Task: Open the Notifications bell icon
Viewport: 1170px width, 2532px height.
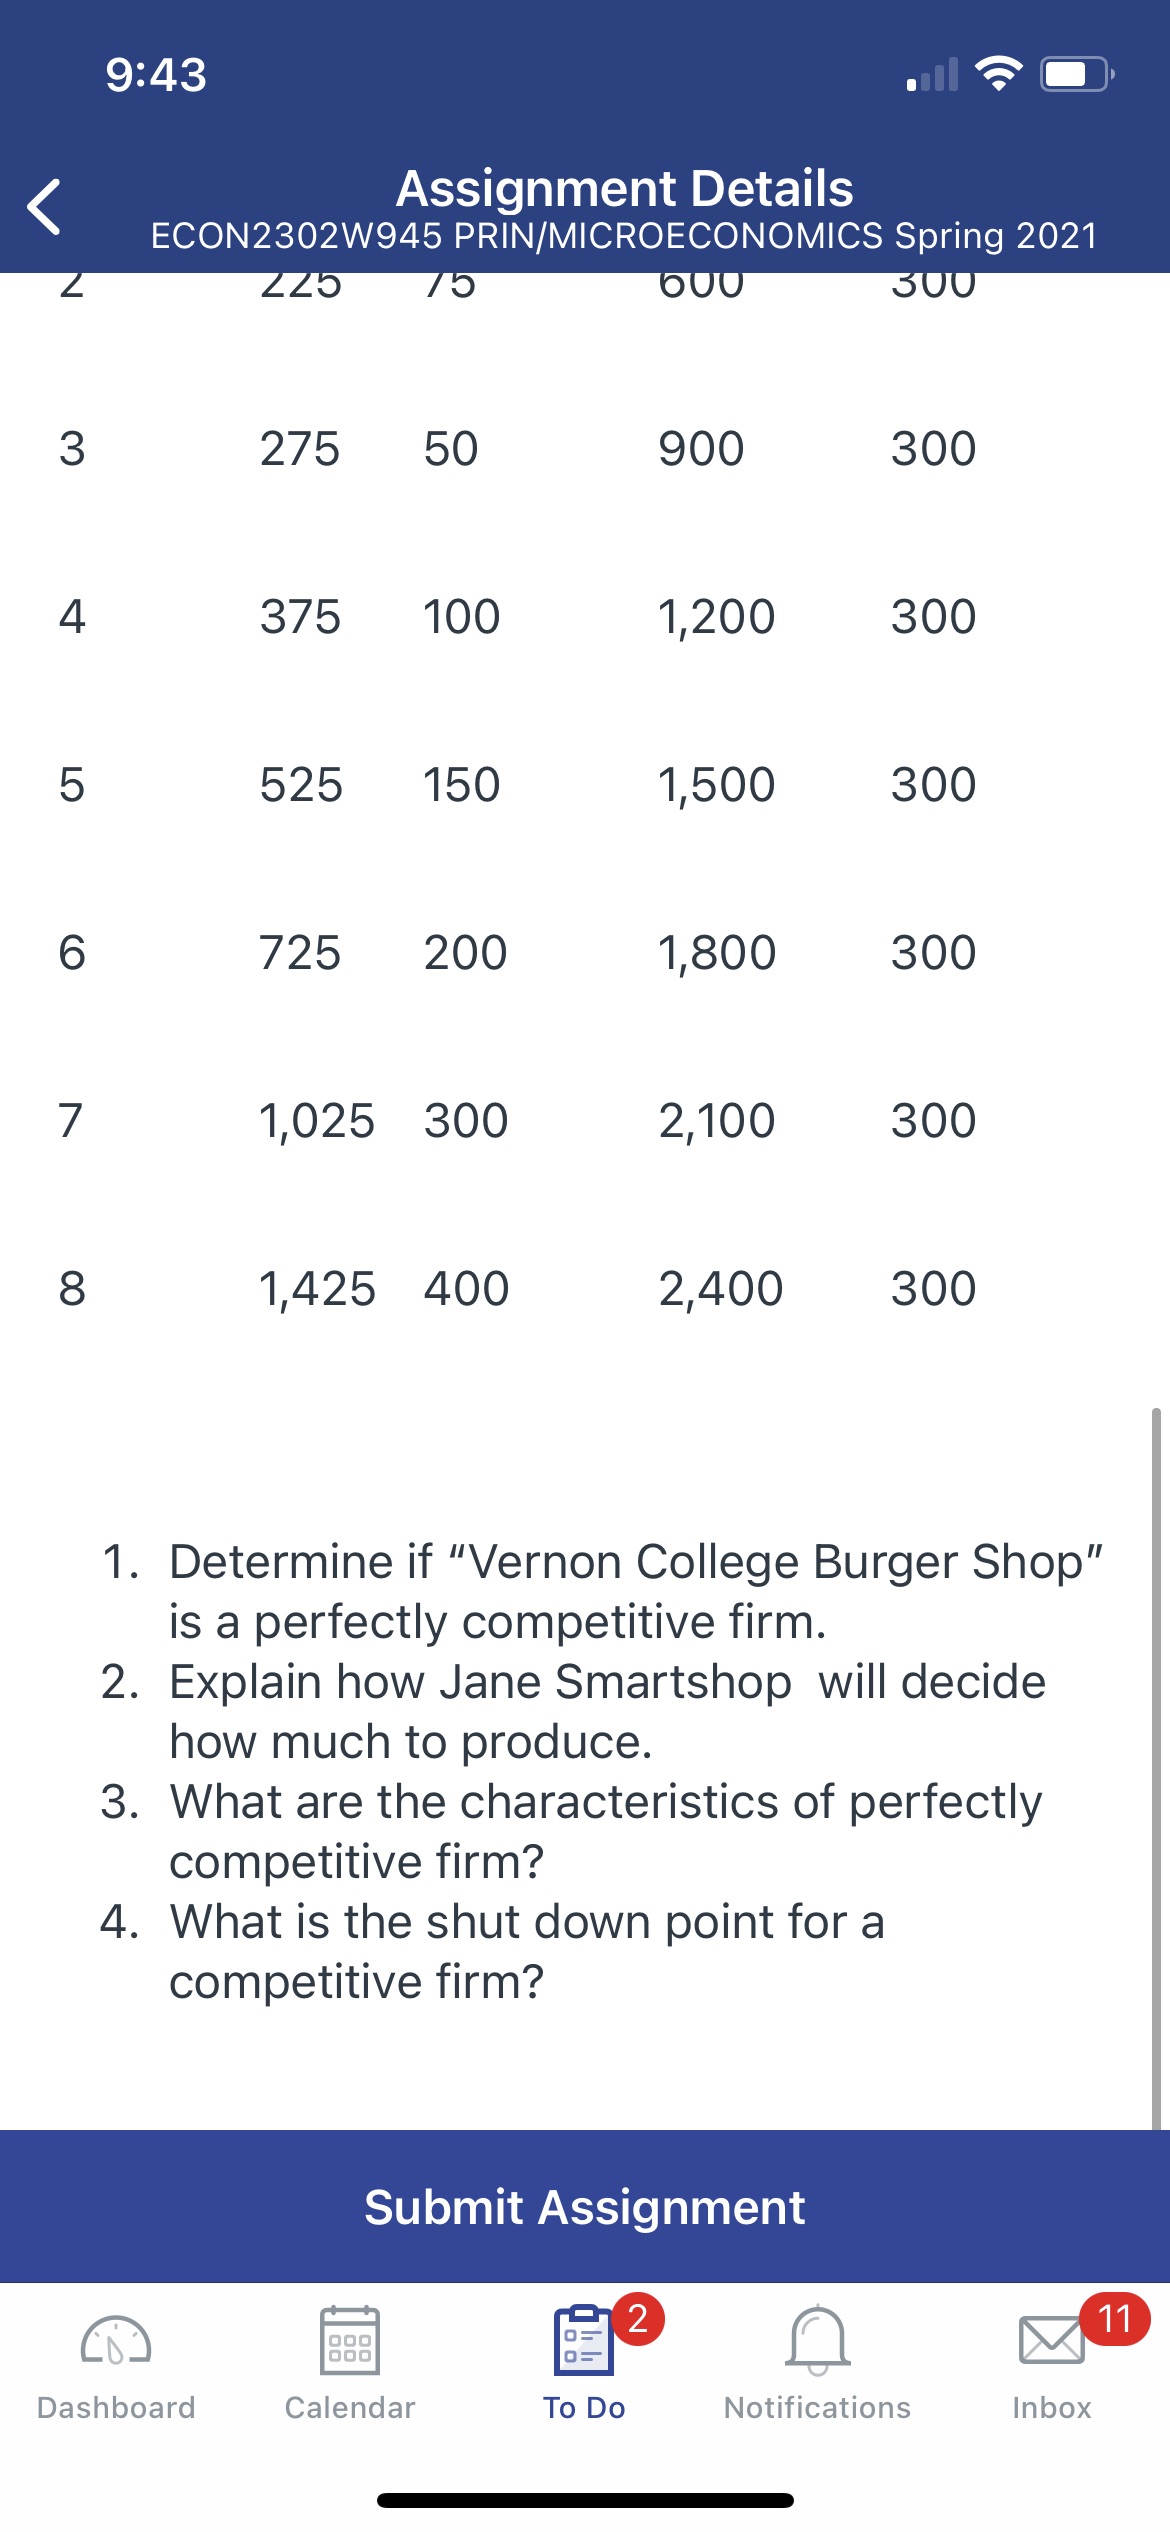Action: (x=817, y=2340)
